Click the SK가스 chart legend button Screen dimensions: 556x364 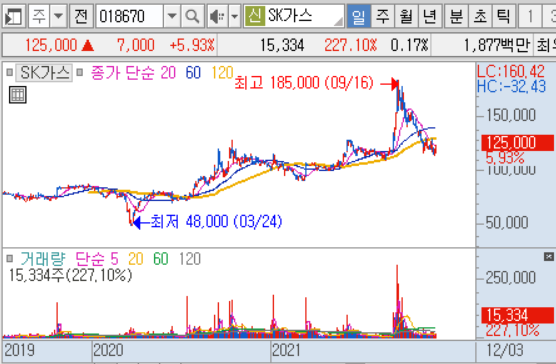[44, 73]
